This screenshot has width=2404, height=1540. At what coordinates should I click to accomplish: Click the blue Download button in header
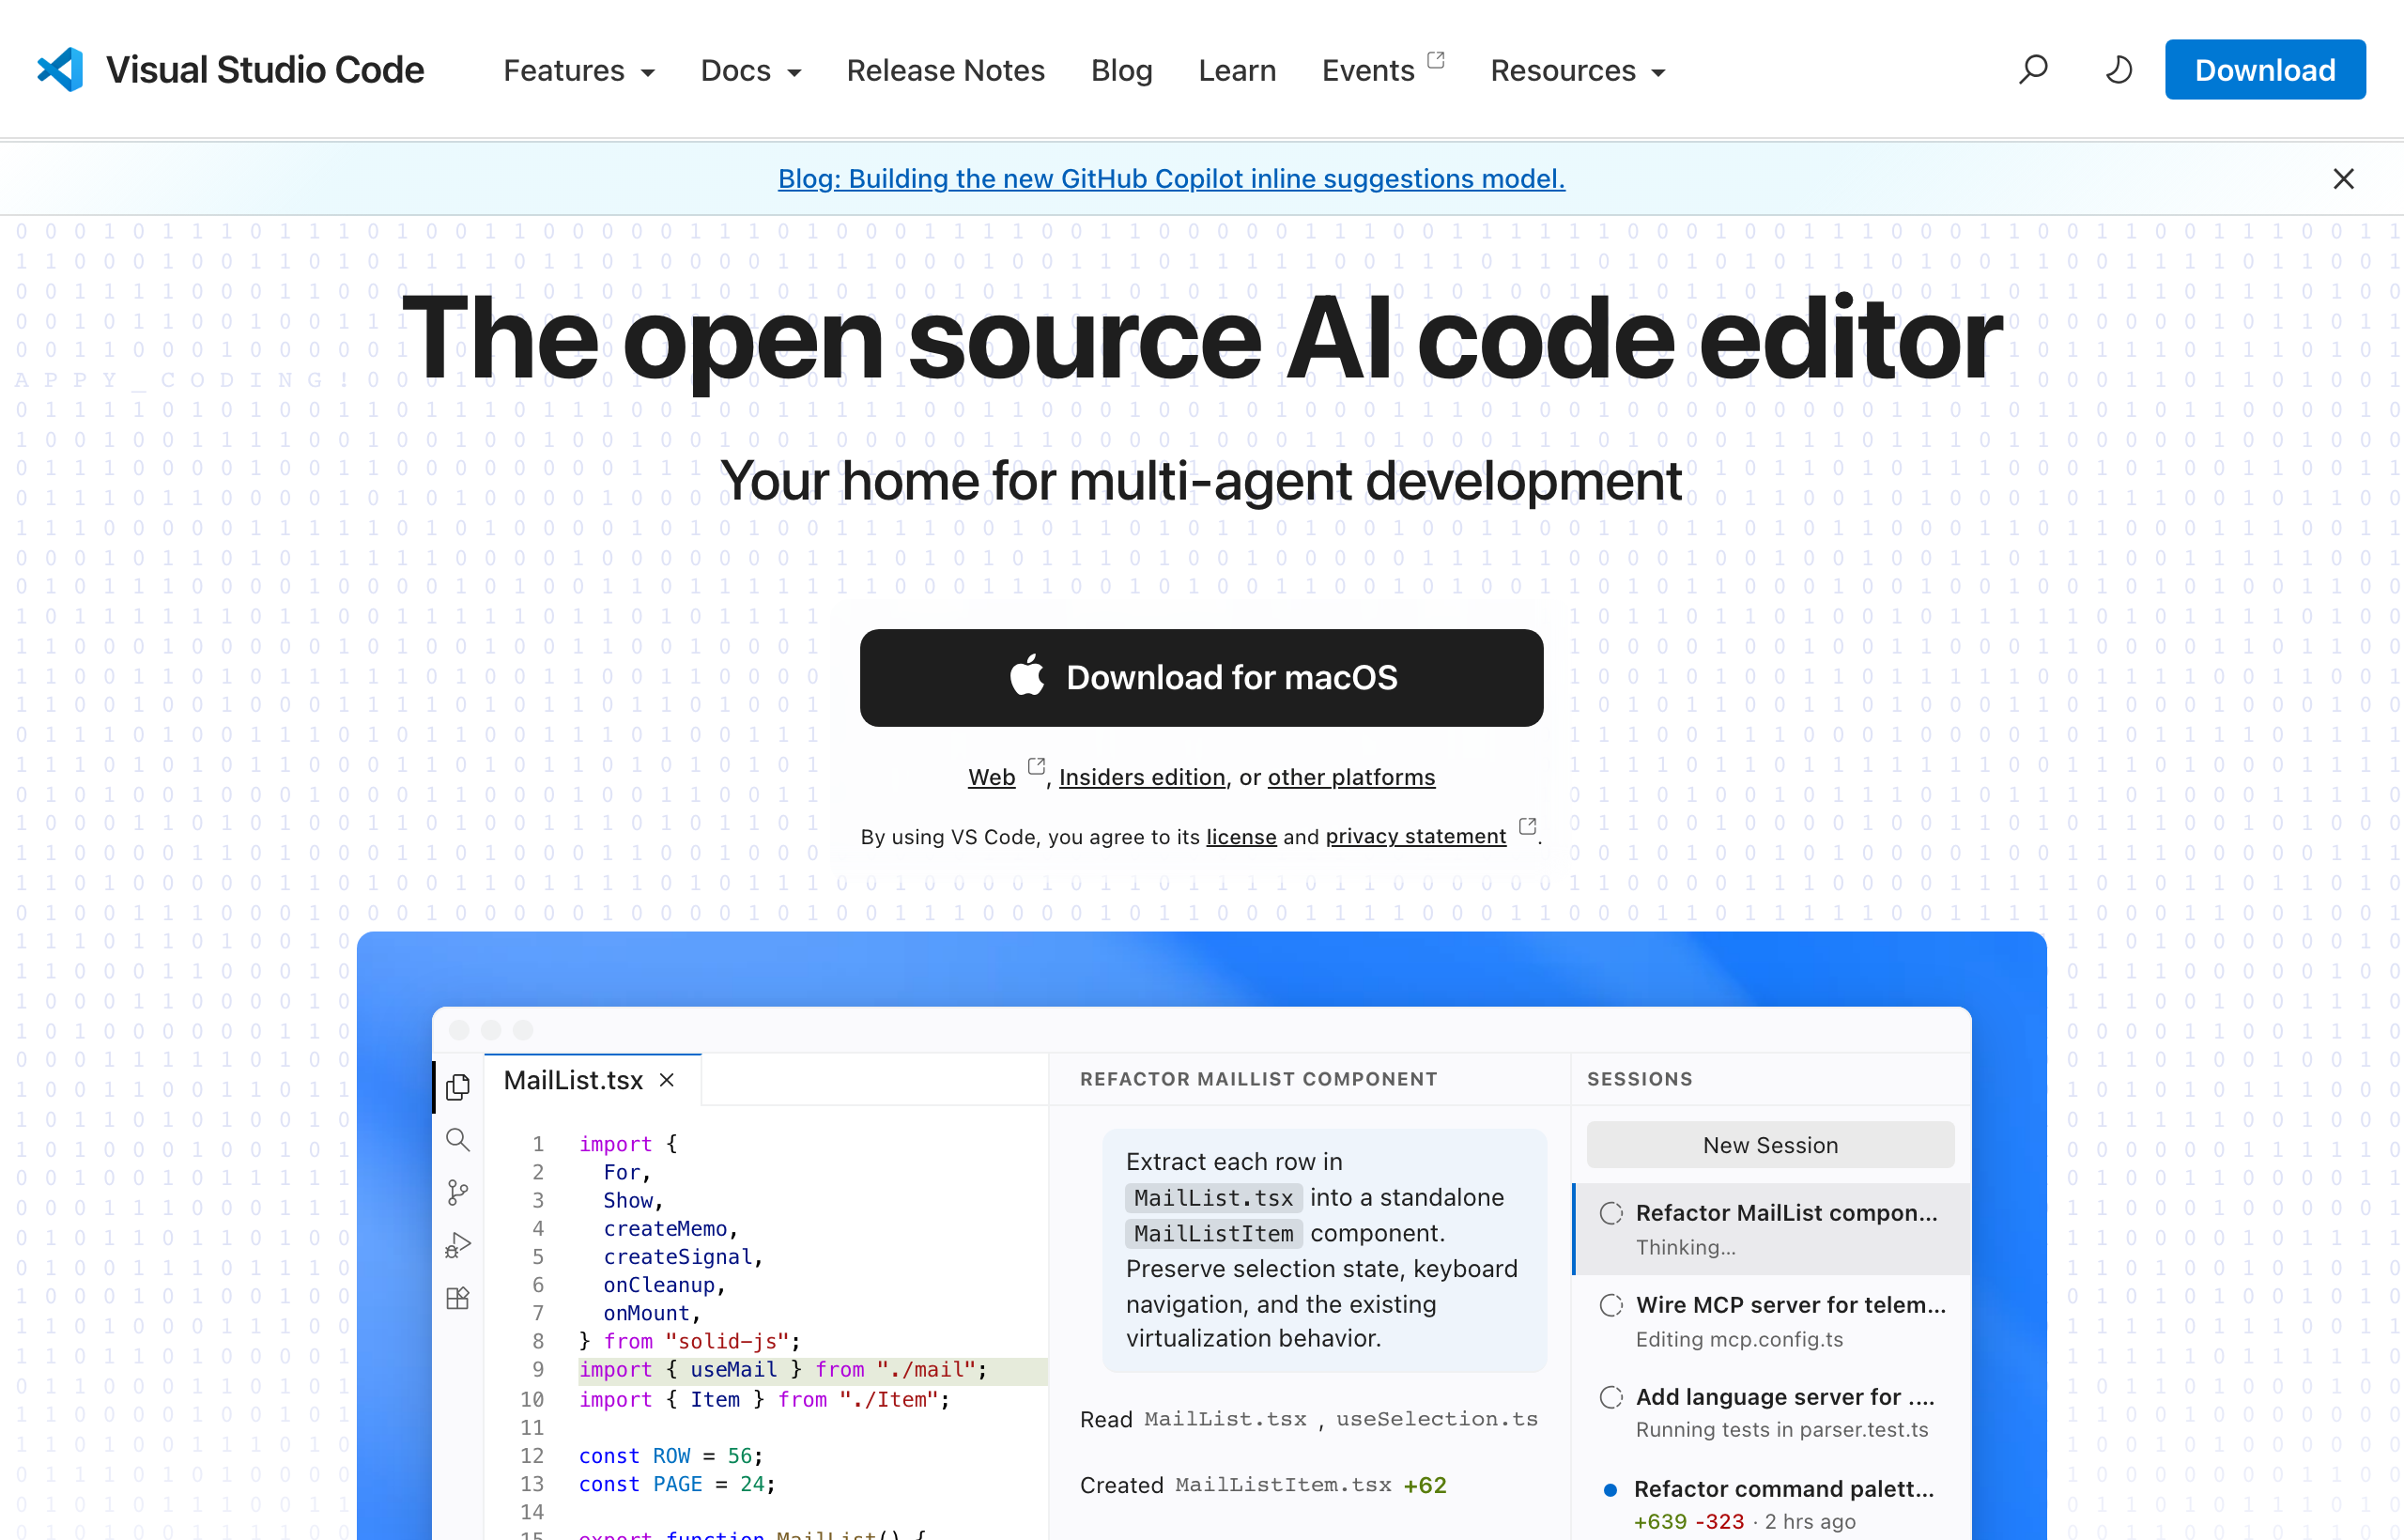(x=2265, y=70)
